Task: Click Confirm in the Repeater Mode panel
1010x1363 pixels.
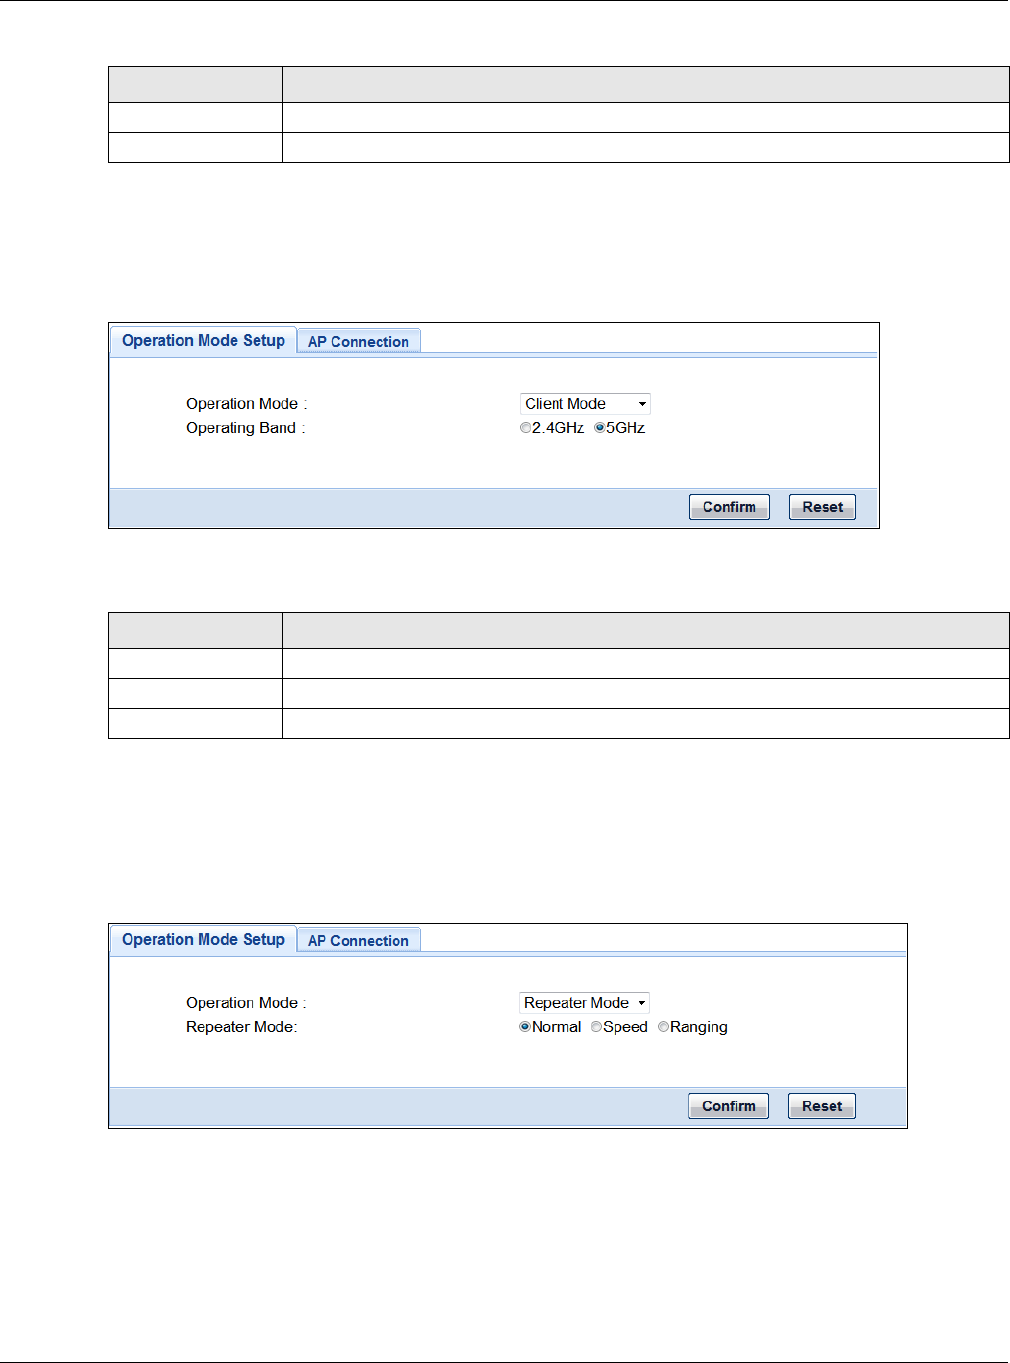Action: (x=728, y=1106)
